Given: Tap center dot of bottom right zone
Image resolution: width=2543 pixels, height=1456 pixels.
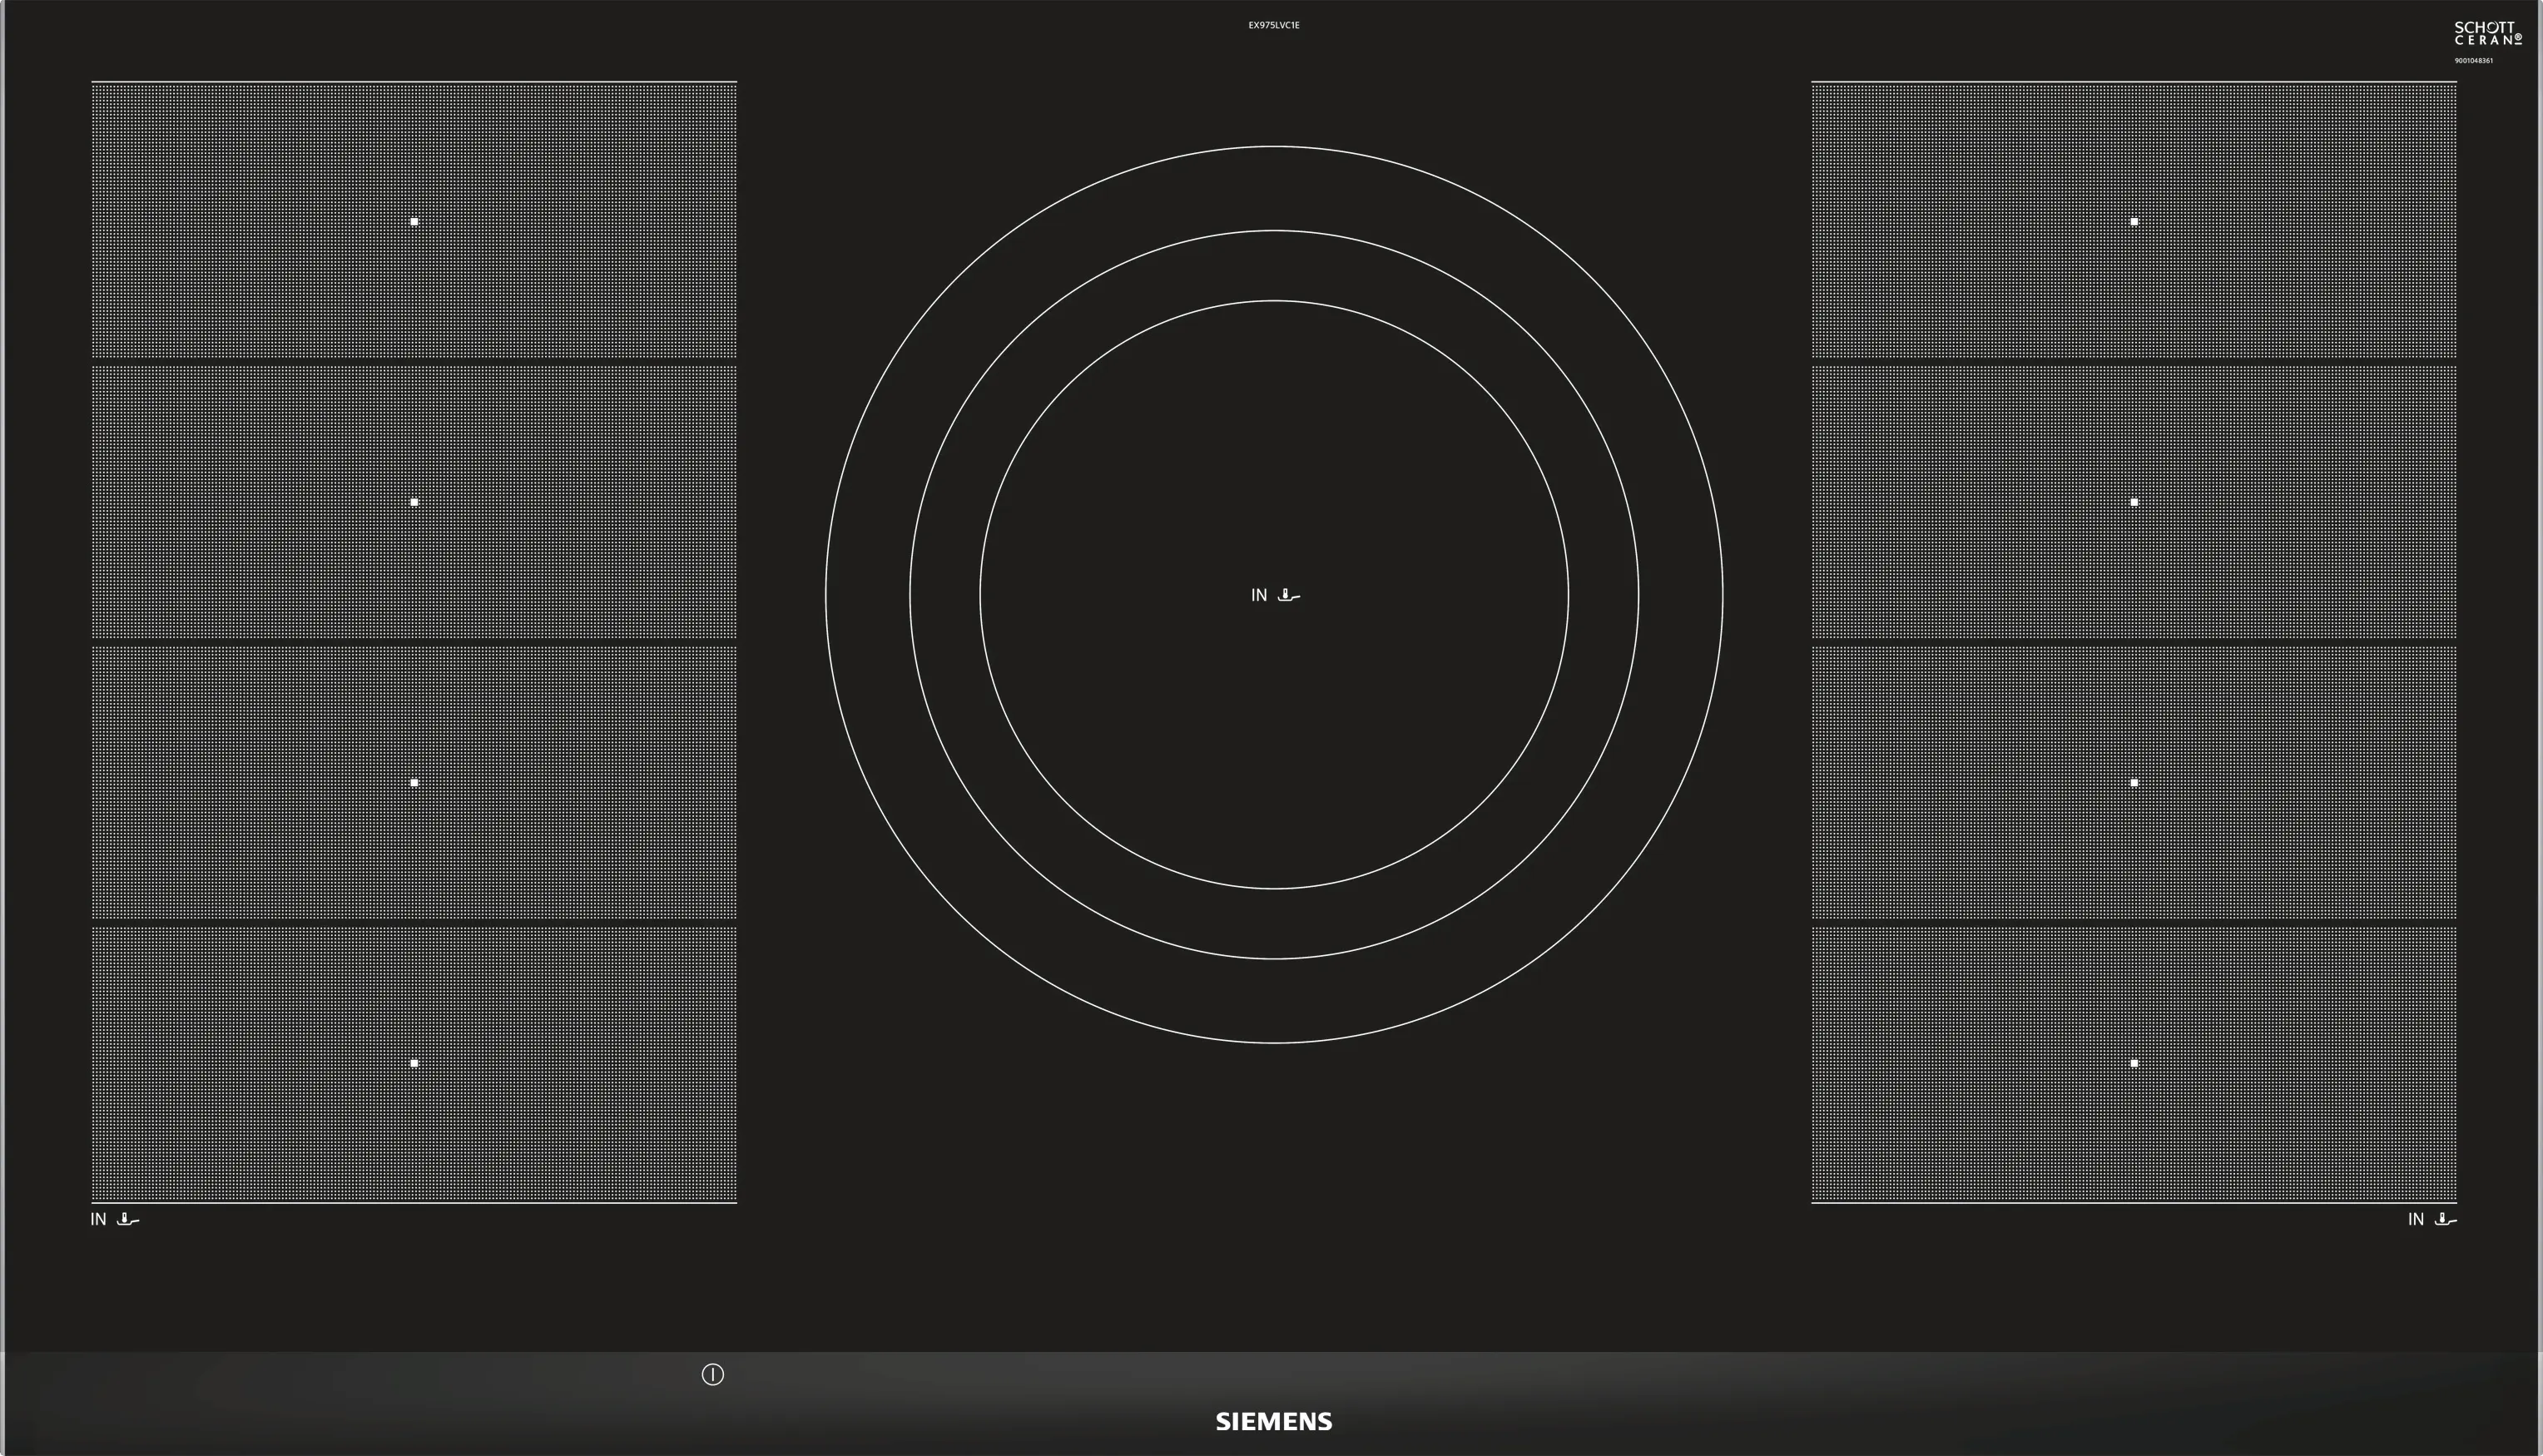Looking at the screenshot, I should (2134, 1063).
